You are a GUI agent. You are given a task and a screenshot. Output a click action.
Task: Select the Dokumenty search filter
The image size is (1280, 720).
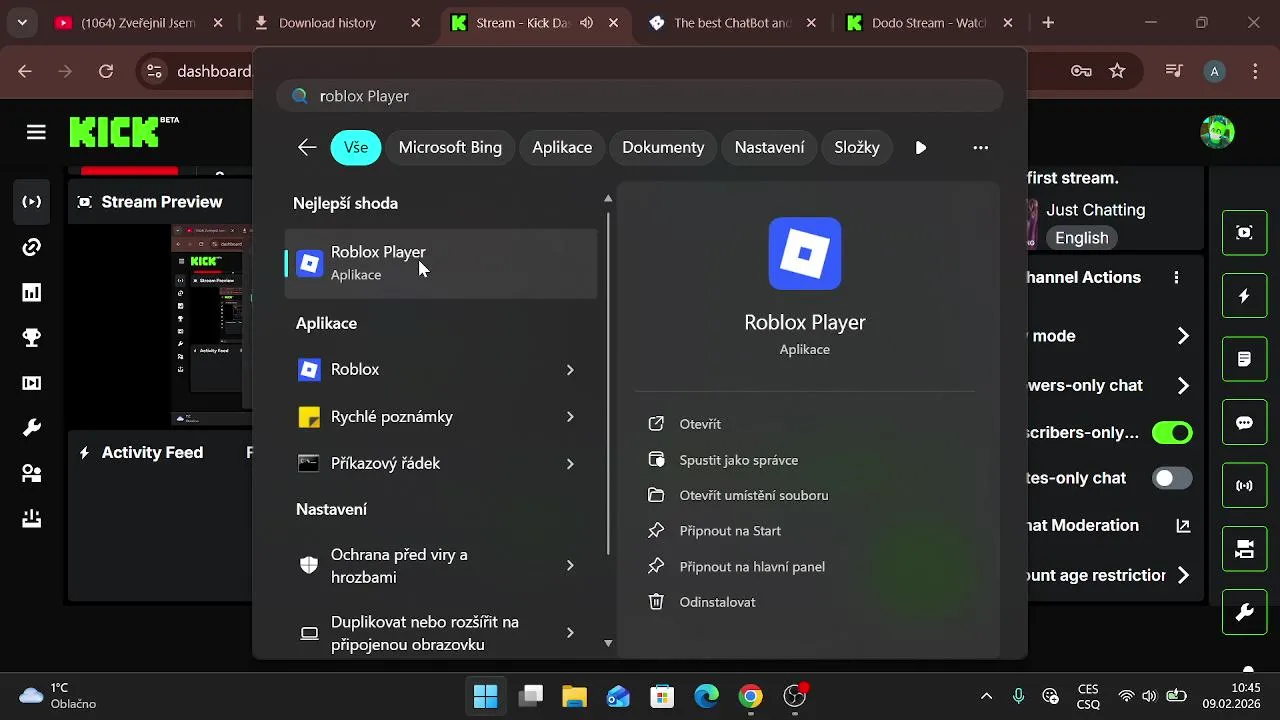(663, 147)
